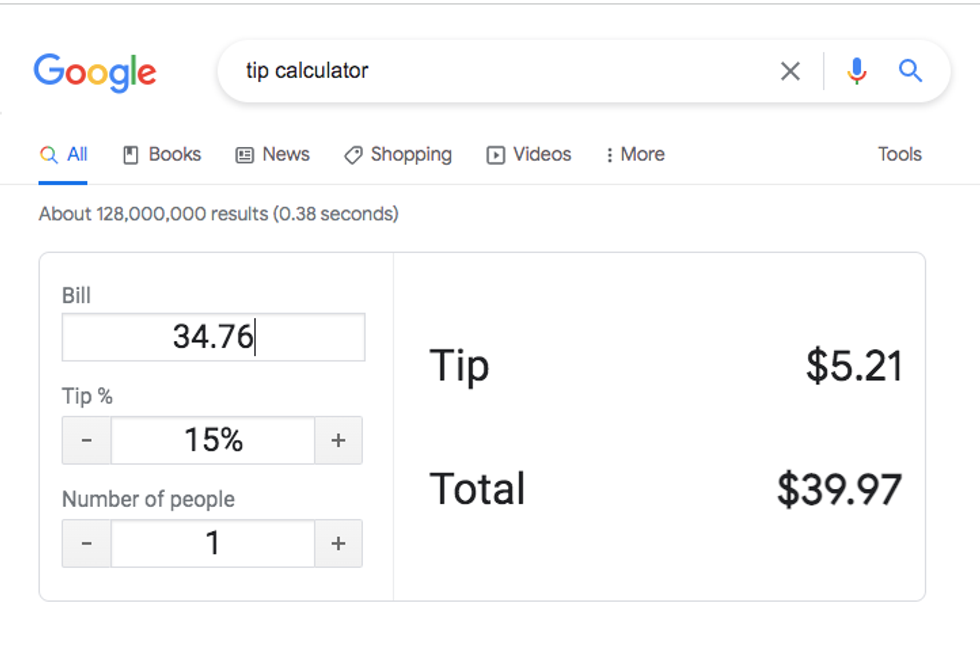The width and height of the screenshot is (980, 654).
Task: Click the Number of people value field
Action: pos(213,543)
